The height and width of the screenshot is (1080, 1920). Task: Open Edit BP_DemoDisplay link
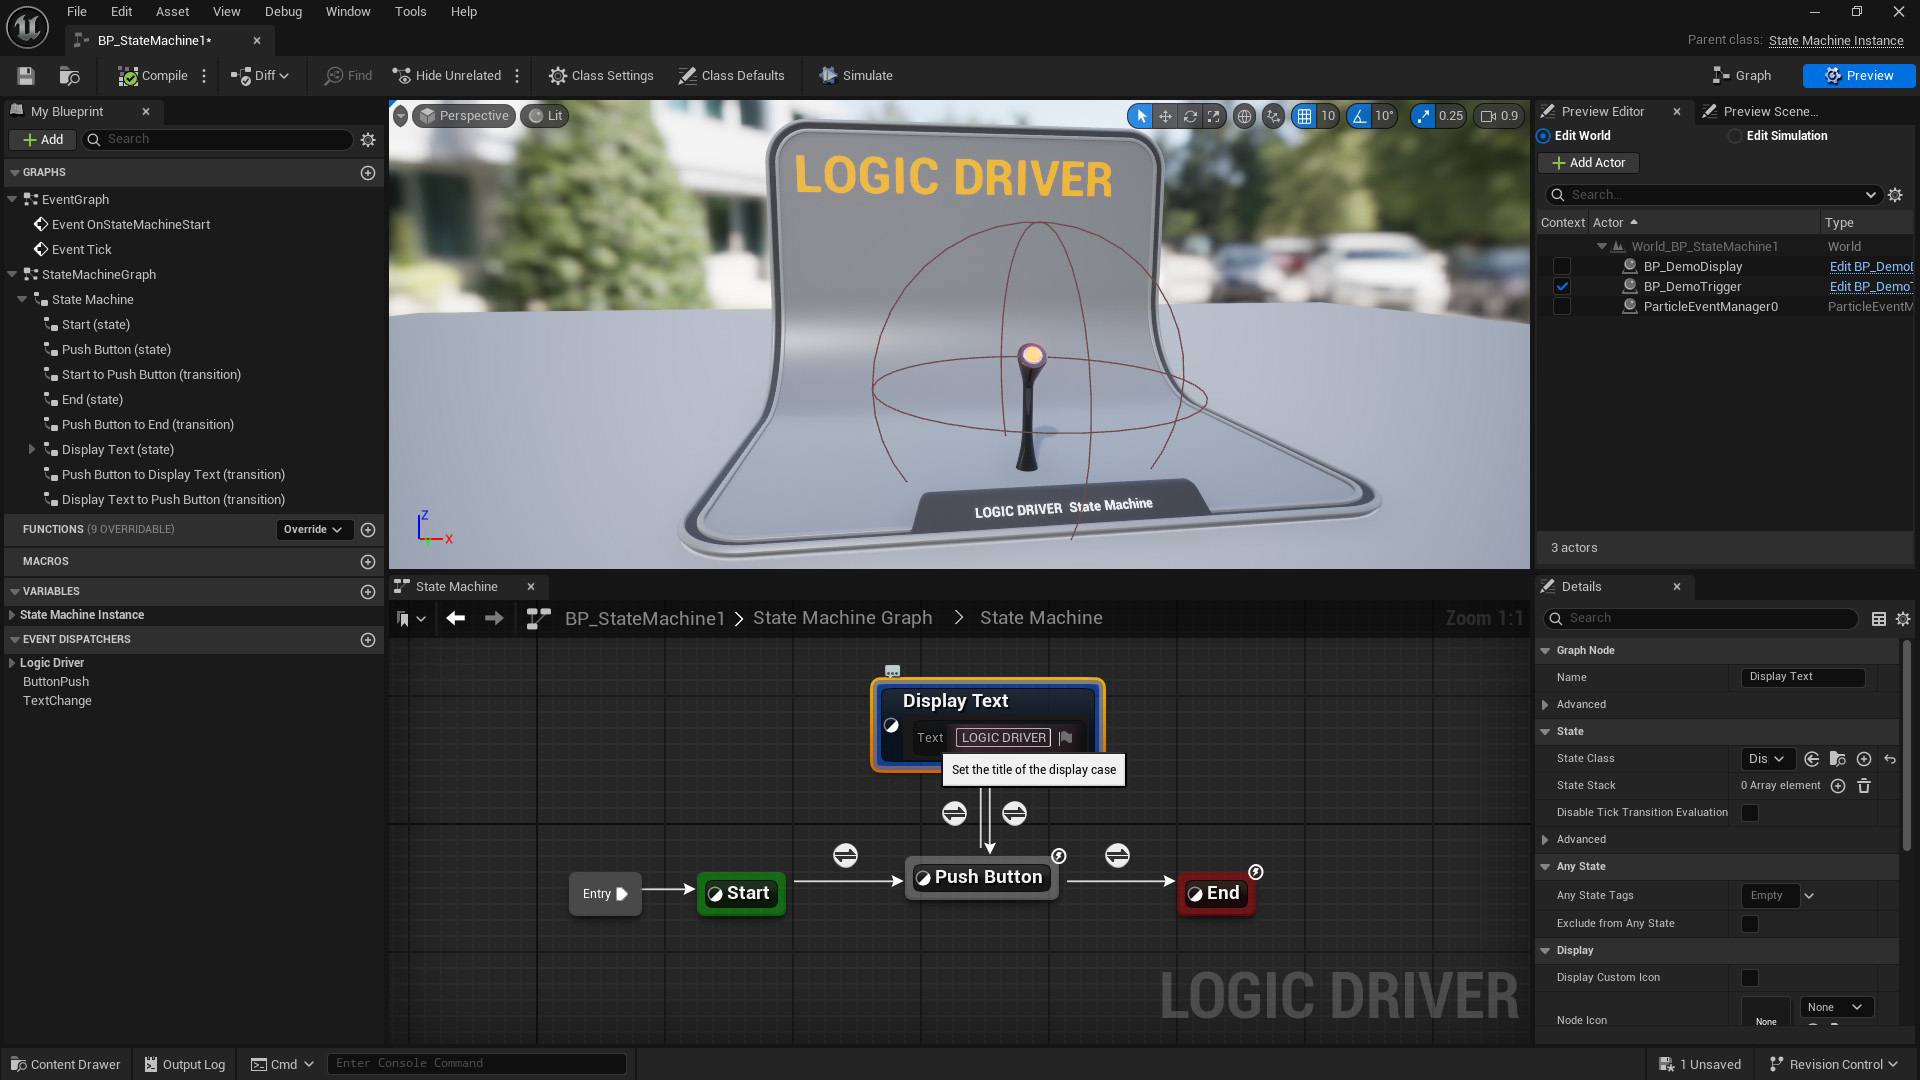(1871, 267)
